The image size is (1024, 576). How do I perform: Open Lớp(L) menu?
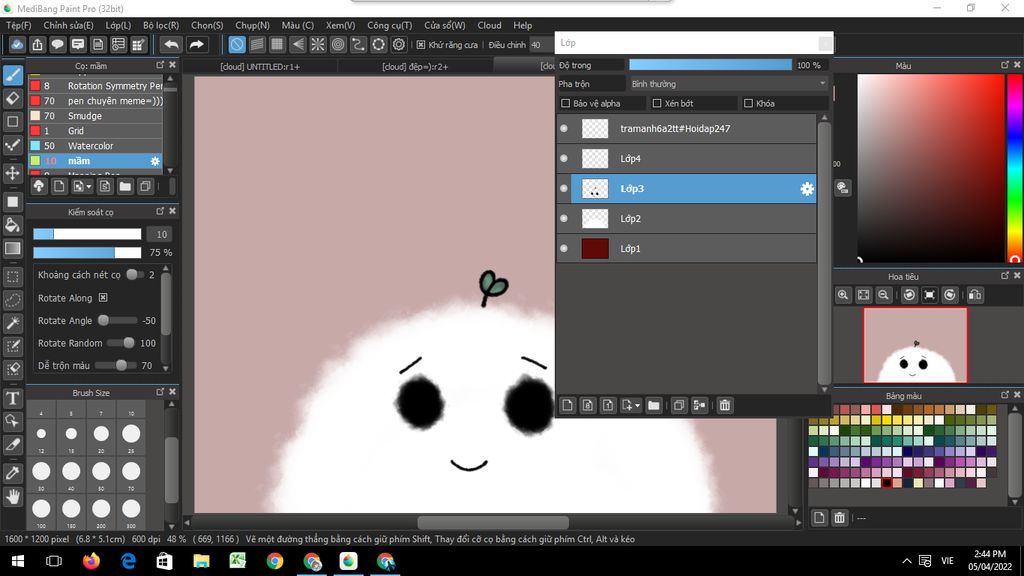pos(118,25)
